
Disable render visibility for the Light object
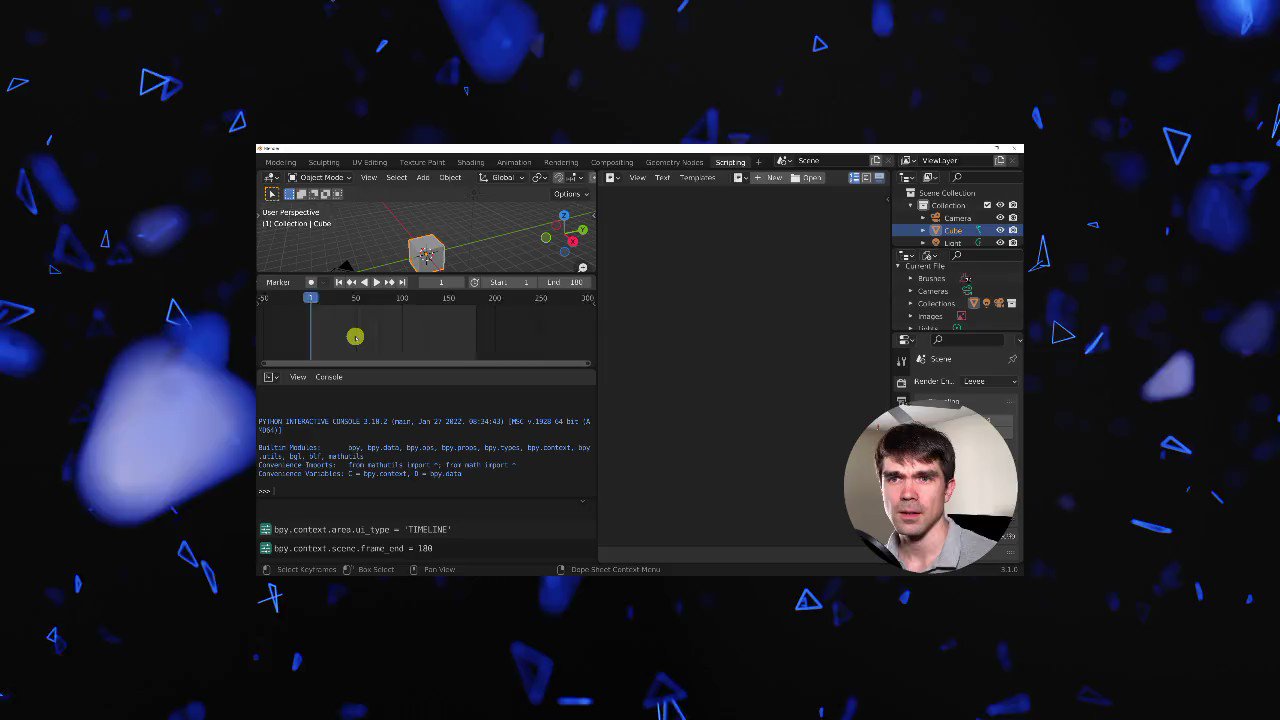1013,242
